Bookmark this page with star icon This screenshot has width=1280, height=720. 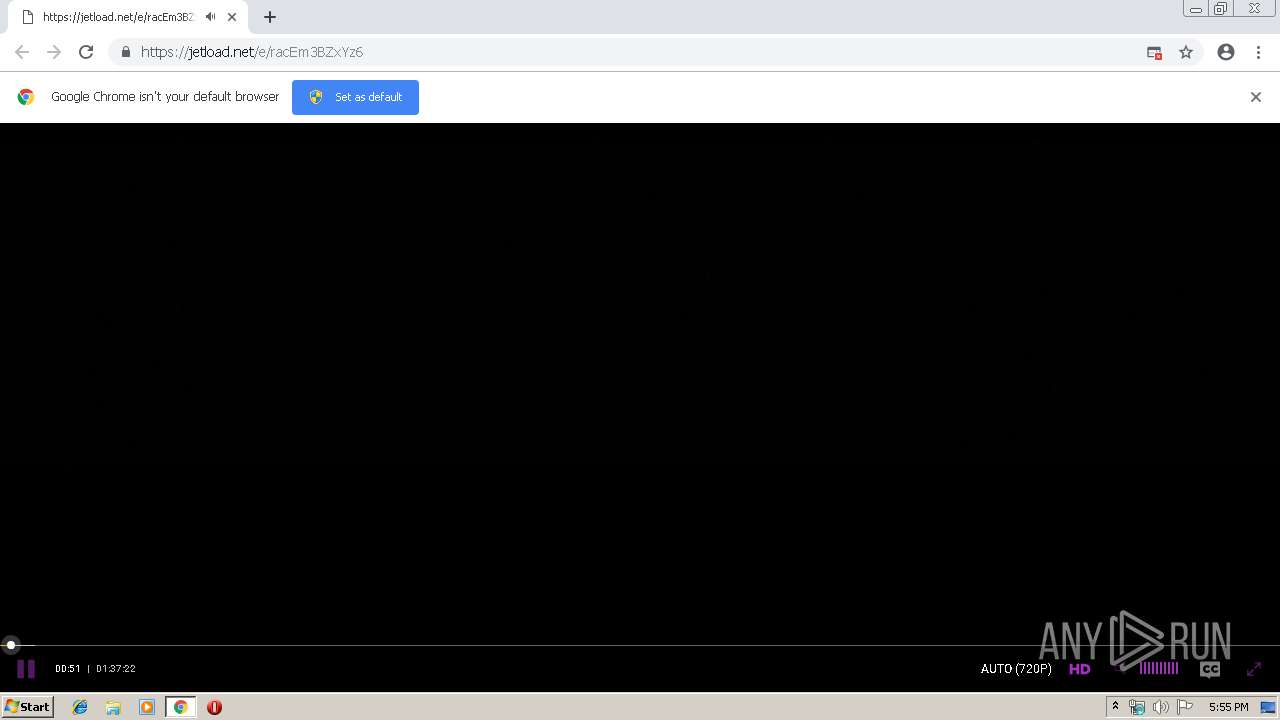pos(1186,52)
